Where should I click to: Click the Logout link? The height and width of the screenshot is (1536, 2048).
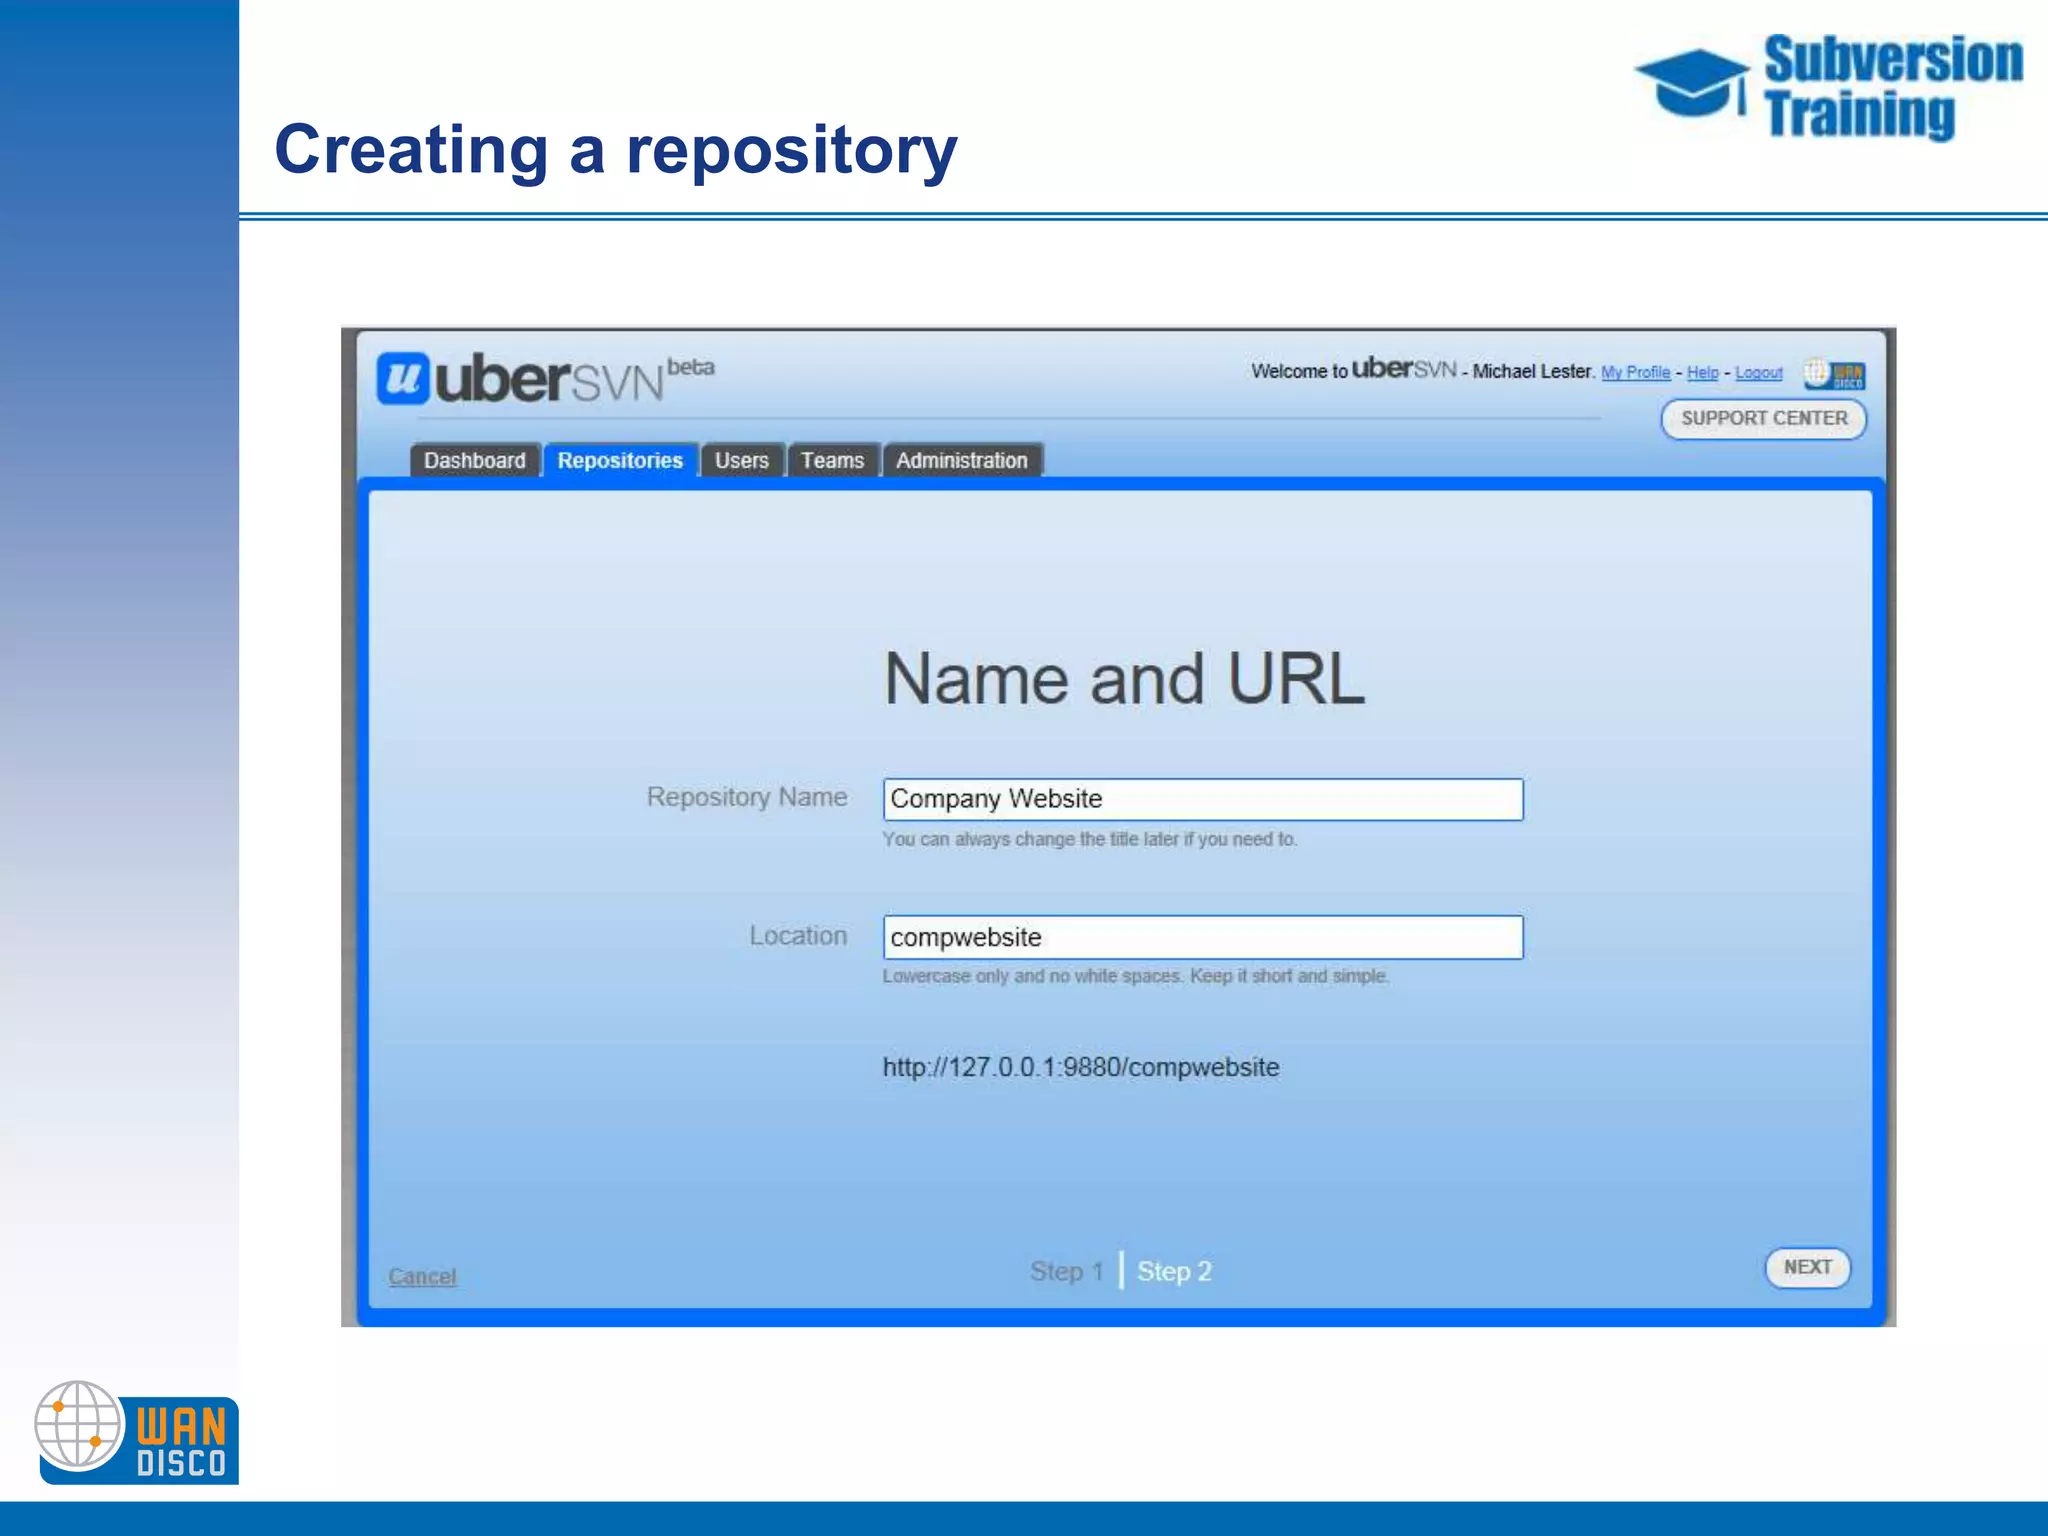point(1758,372)
